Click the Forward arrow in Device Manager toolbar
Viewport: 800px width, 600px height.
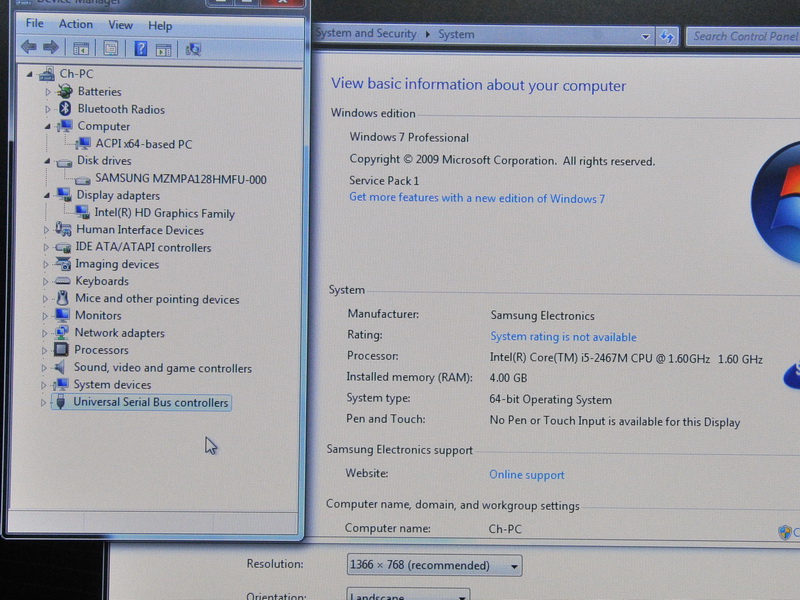pyautogui.click(x=51, y=48)
